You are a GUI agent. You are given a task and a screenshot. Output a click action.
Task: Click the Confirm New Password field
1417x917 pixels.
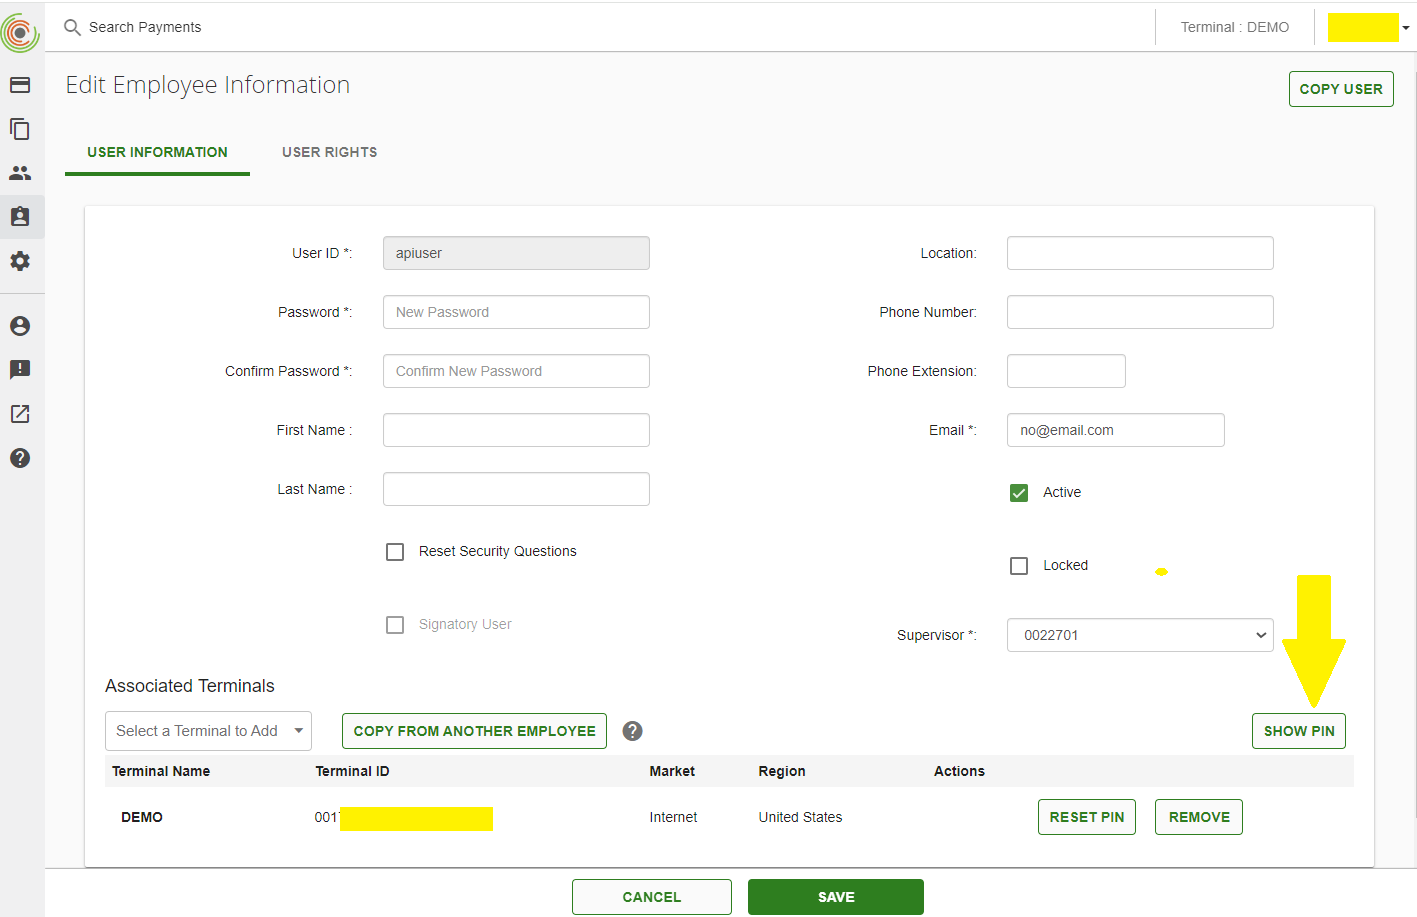516,371
